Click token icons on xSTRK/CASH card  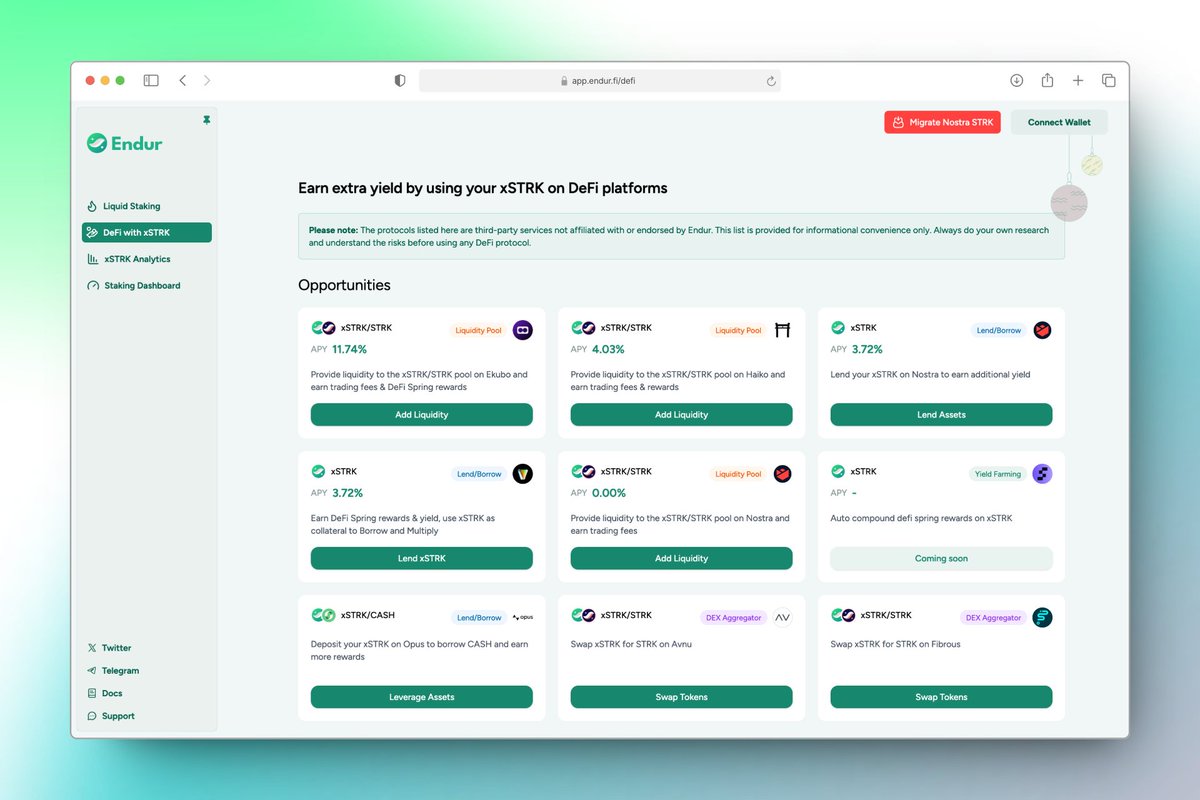coord(323,615)
